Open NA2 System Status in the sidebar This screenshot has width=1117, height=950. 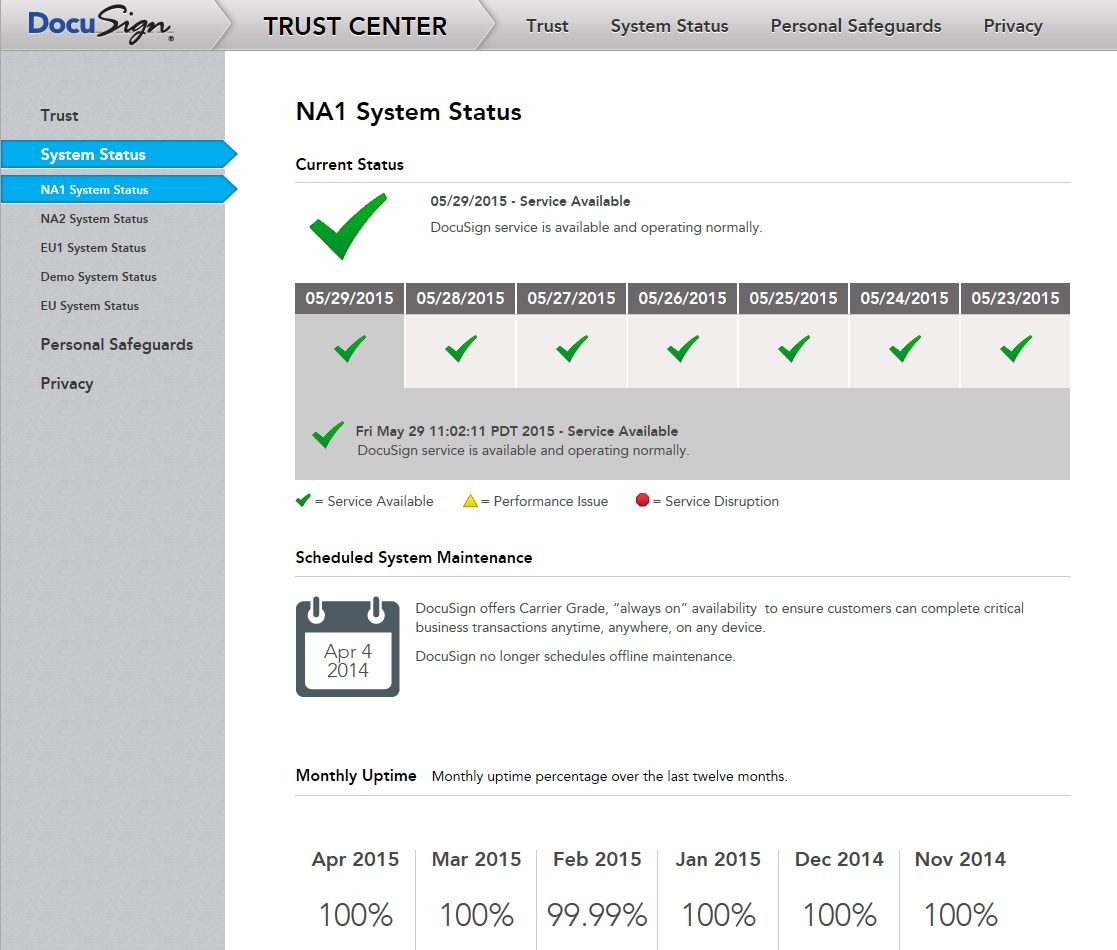click(x=94, y=219)
